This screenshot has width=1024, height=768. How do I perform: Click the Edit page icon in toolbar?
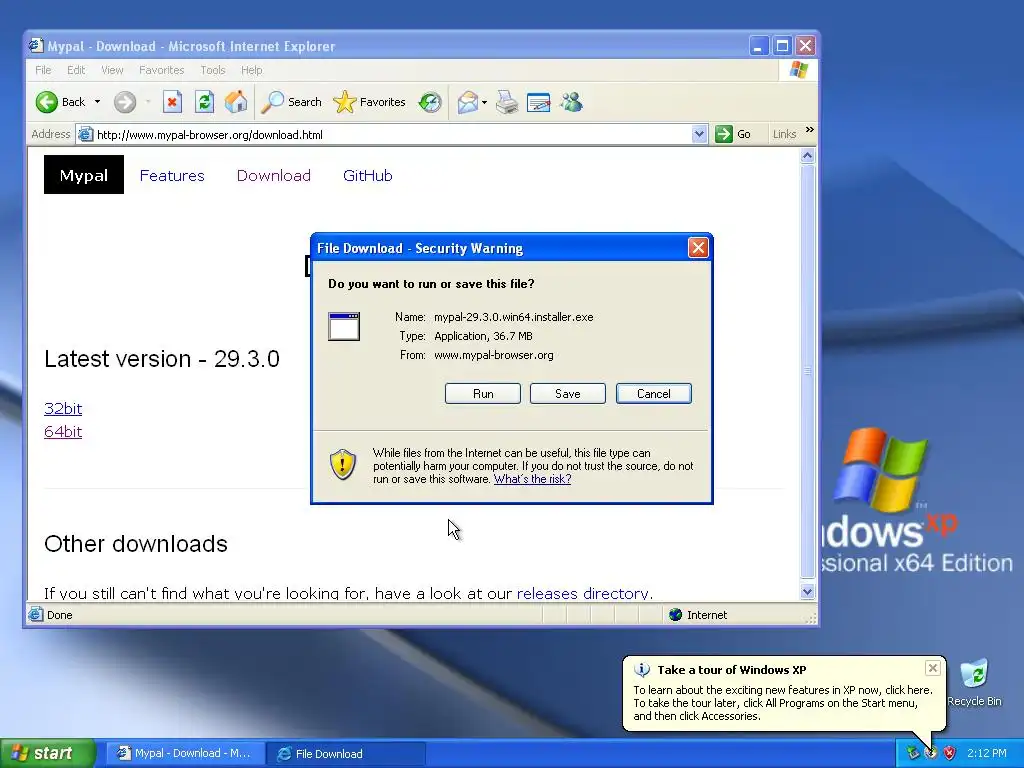click(539, 103)
